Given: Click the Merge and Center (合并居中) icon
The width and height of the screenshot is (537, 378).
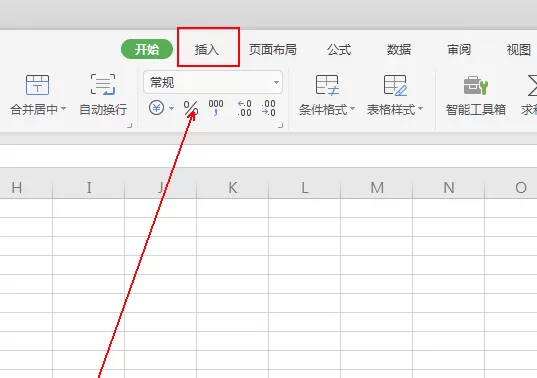Looking at the screenshot, I should coord(37,85).
